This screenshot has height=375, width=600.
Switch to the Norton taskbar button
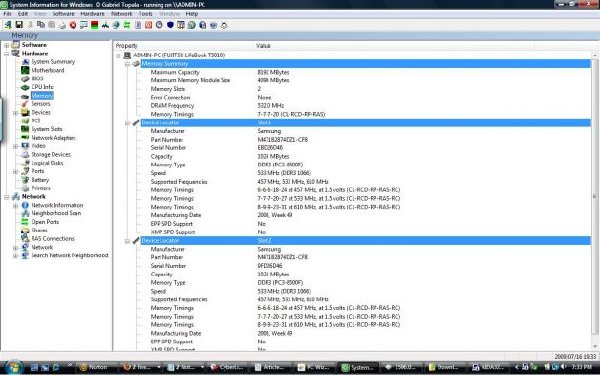coord(94,367)
